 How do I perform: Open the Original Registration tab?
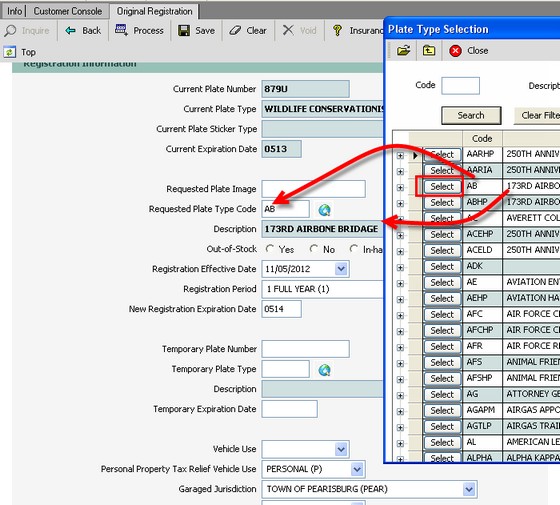coord(155,11)
